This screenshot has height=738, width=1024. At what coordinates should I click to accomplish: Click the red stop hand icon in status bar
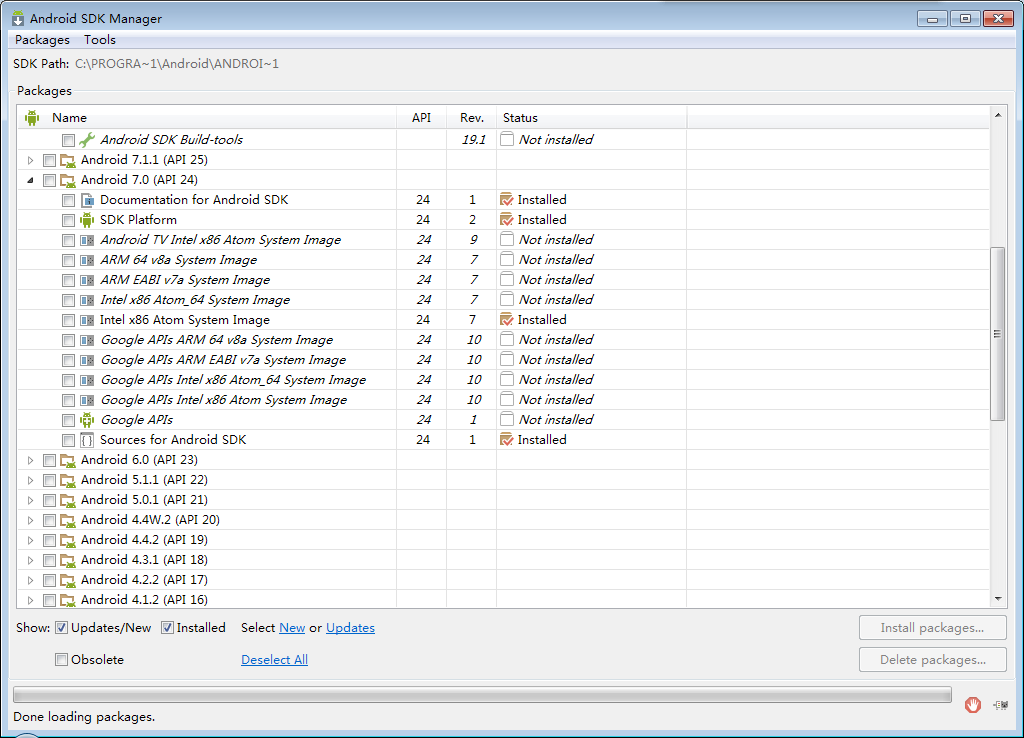click(x=972, y=705)
